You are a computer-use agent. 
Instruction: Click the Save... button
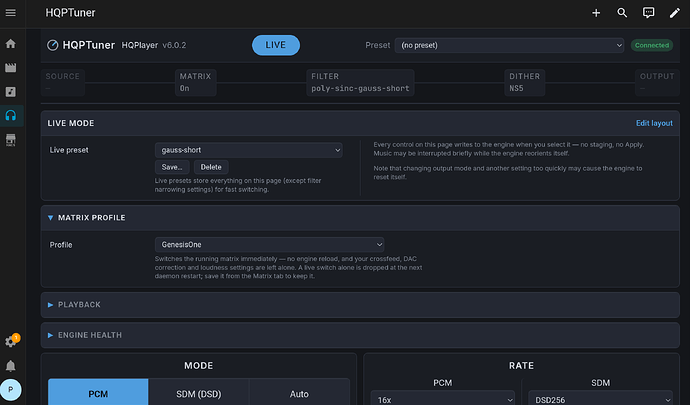[172, 167]
